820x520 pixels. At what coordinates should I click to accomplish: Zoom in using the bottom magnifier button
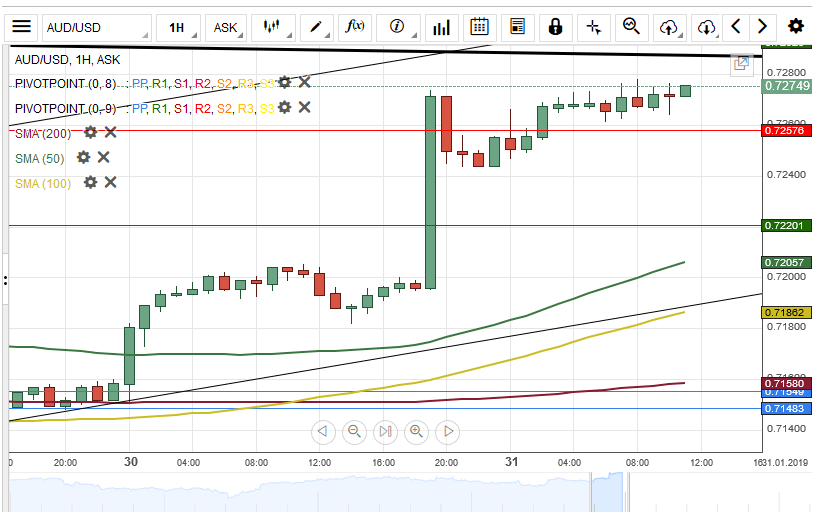point(417,432)
